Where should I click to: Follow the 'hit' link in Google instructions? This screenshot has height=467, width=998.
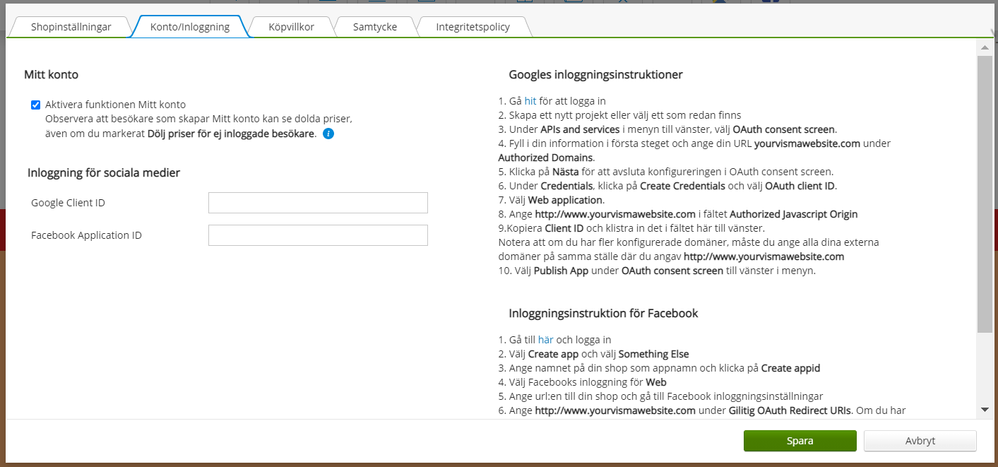point(530,101)
